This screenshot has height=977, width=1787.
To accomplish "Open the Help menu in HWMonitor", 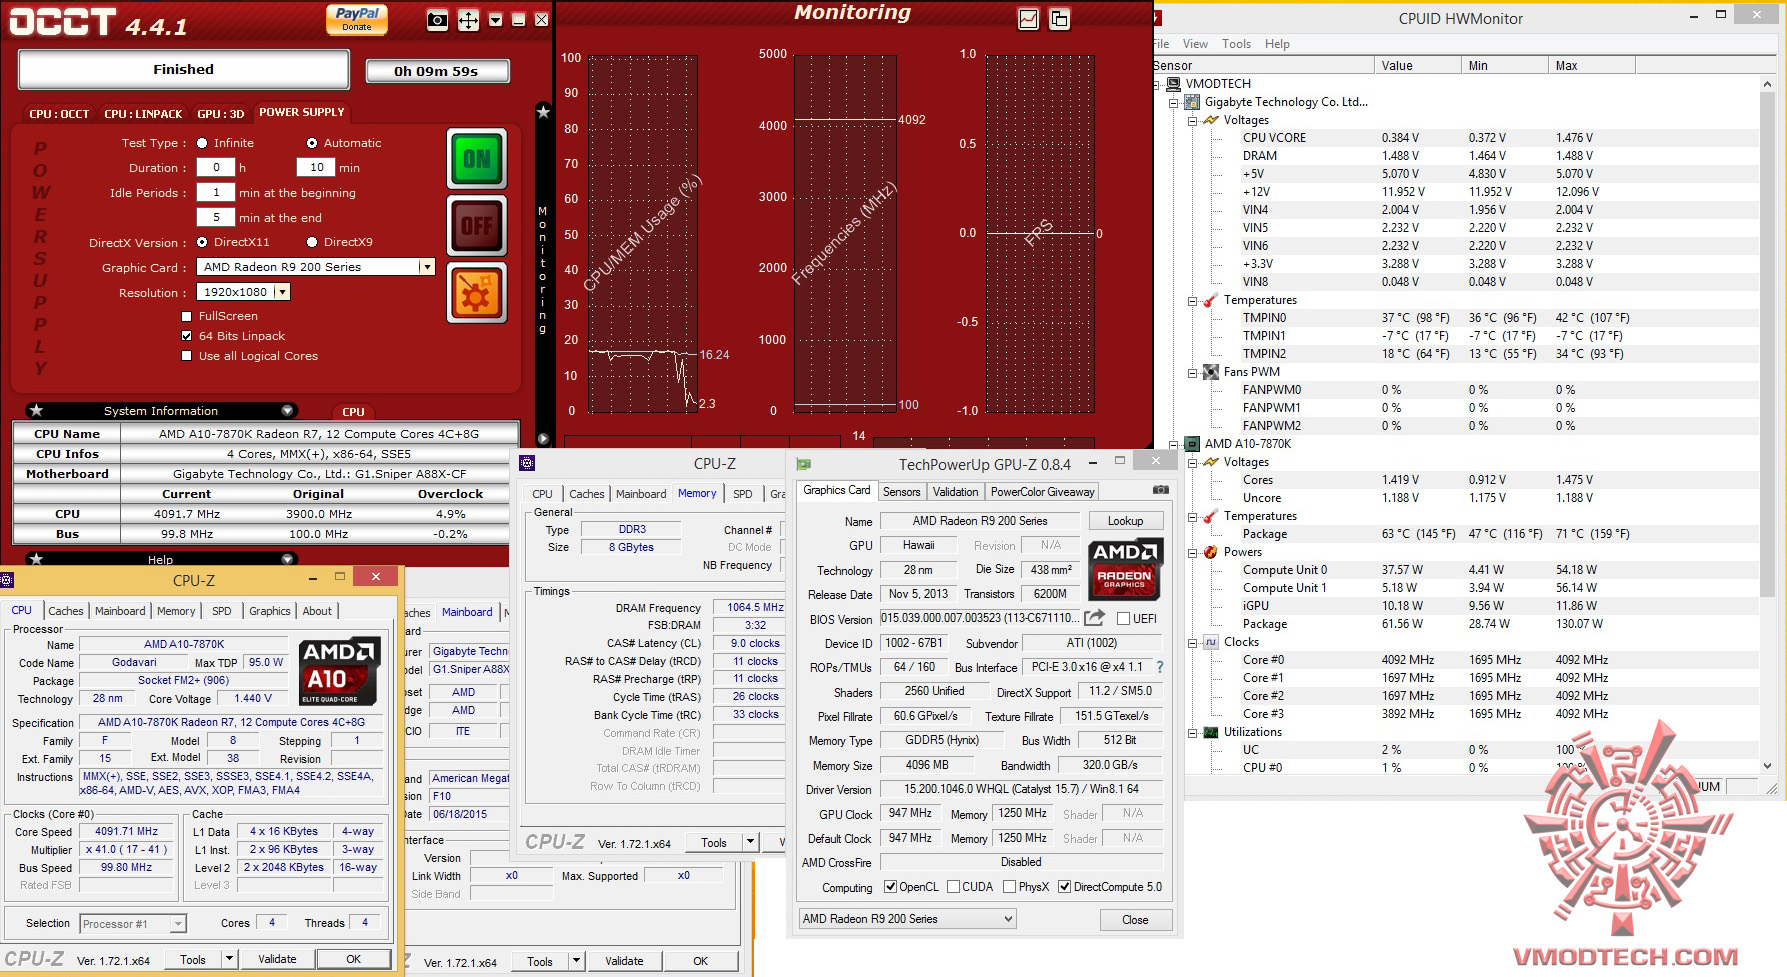I will [1277, 44].
